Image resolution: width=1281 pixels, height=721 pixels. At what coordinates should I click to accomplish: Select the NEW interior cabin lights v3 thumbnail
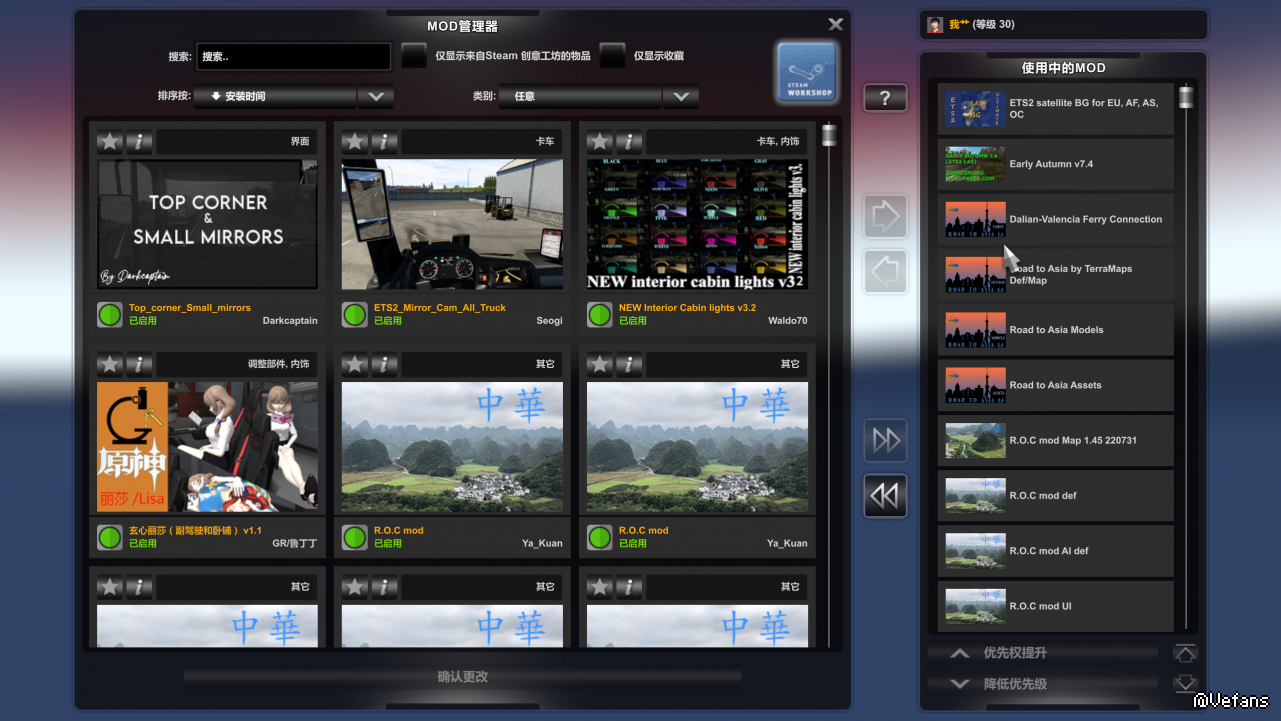(x=697, y=225)
